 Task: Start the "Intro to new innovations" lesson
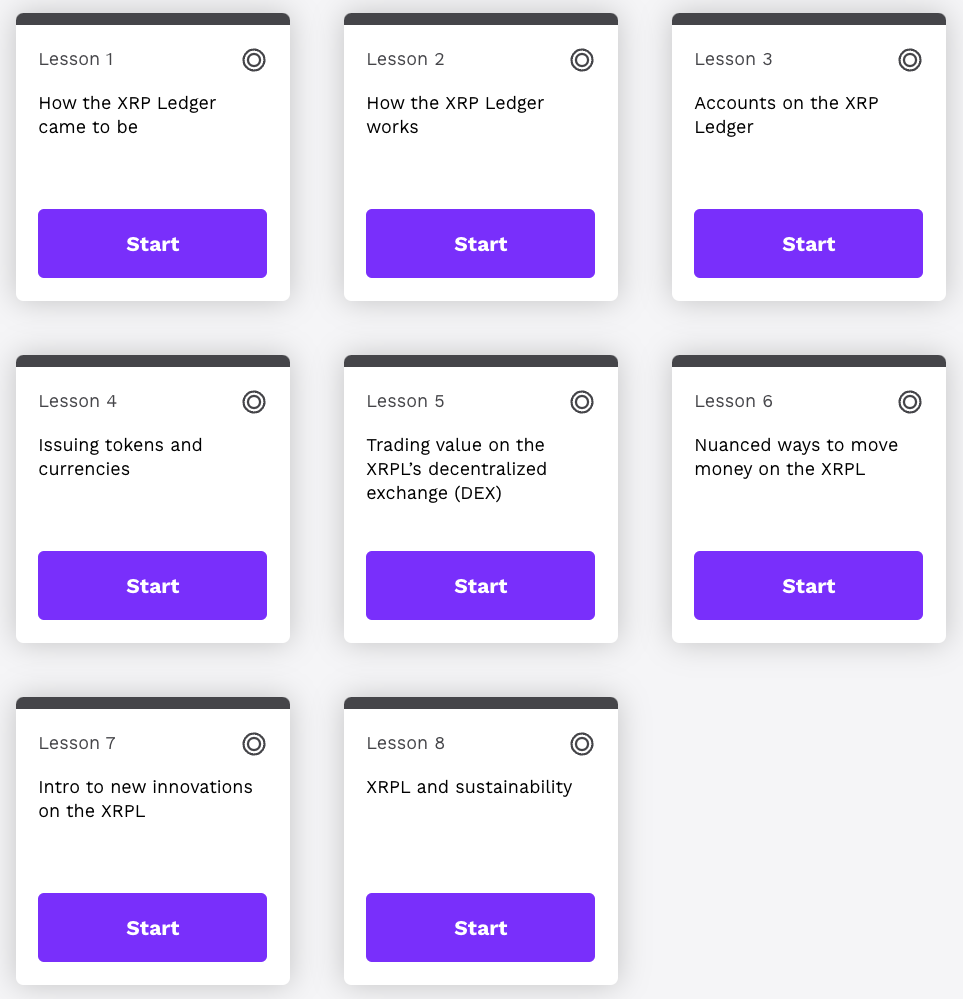click(x=152, y=927)
